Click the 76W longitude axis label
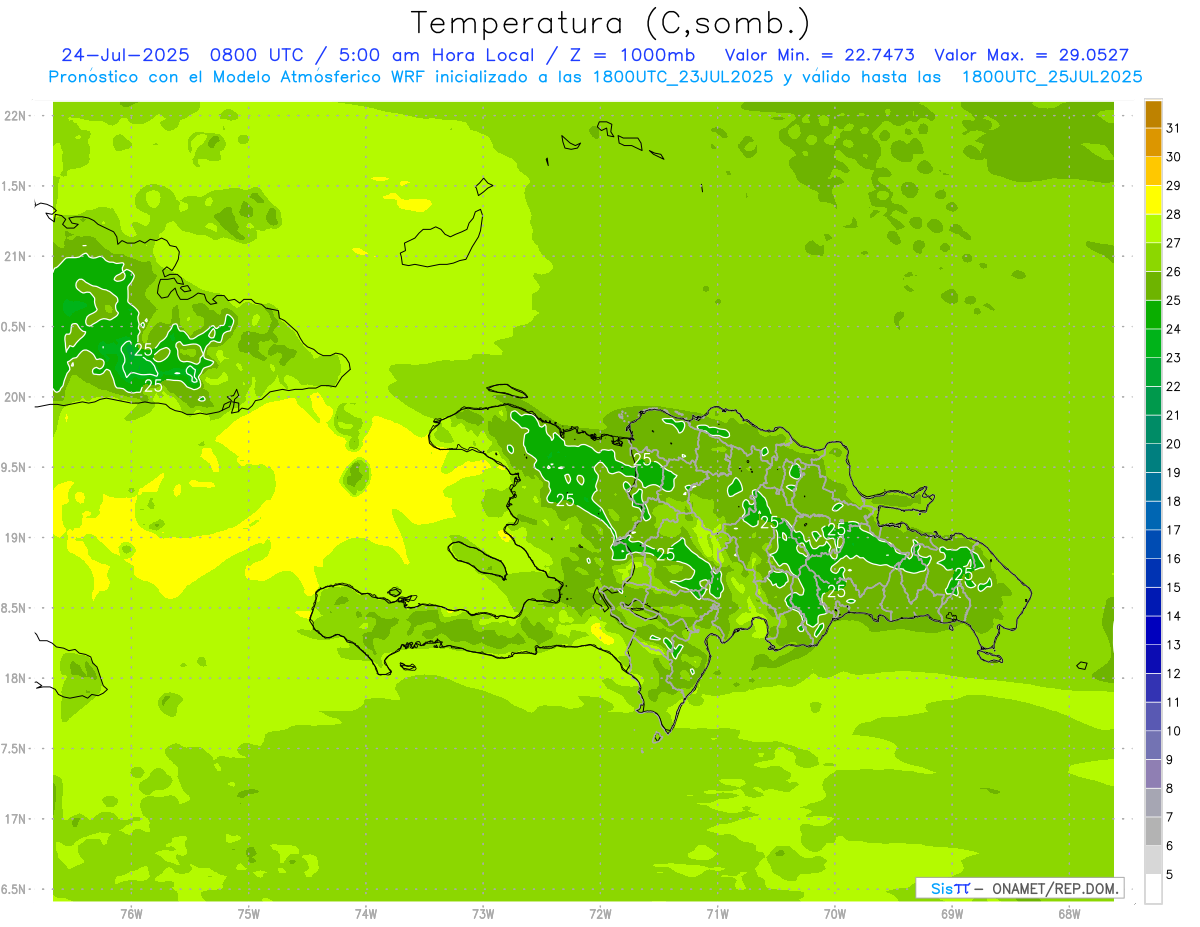Screen dimensions: 1200x927 [x=131, y=914]
